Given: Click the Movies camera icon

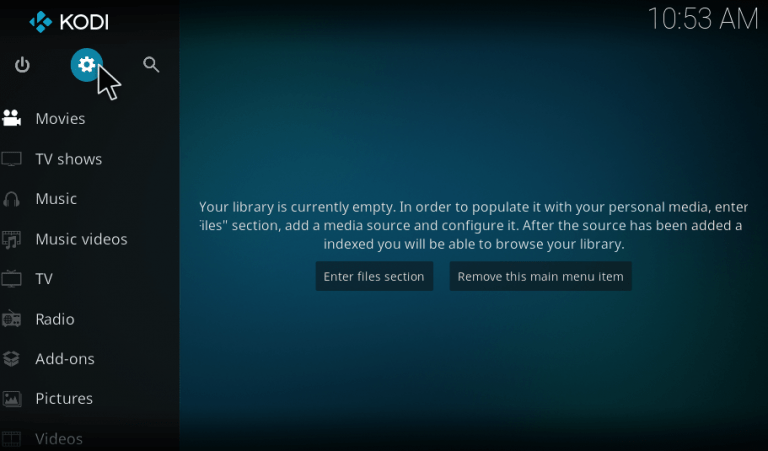Looking at the screenshot, I should click(x=12, y=119).
